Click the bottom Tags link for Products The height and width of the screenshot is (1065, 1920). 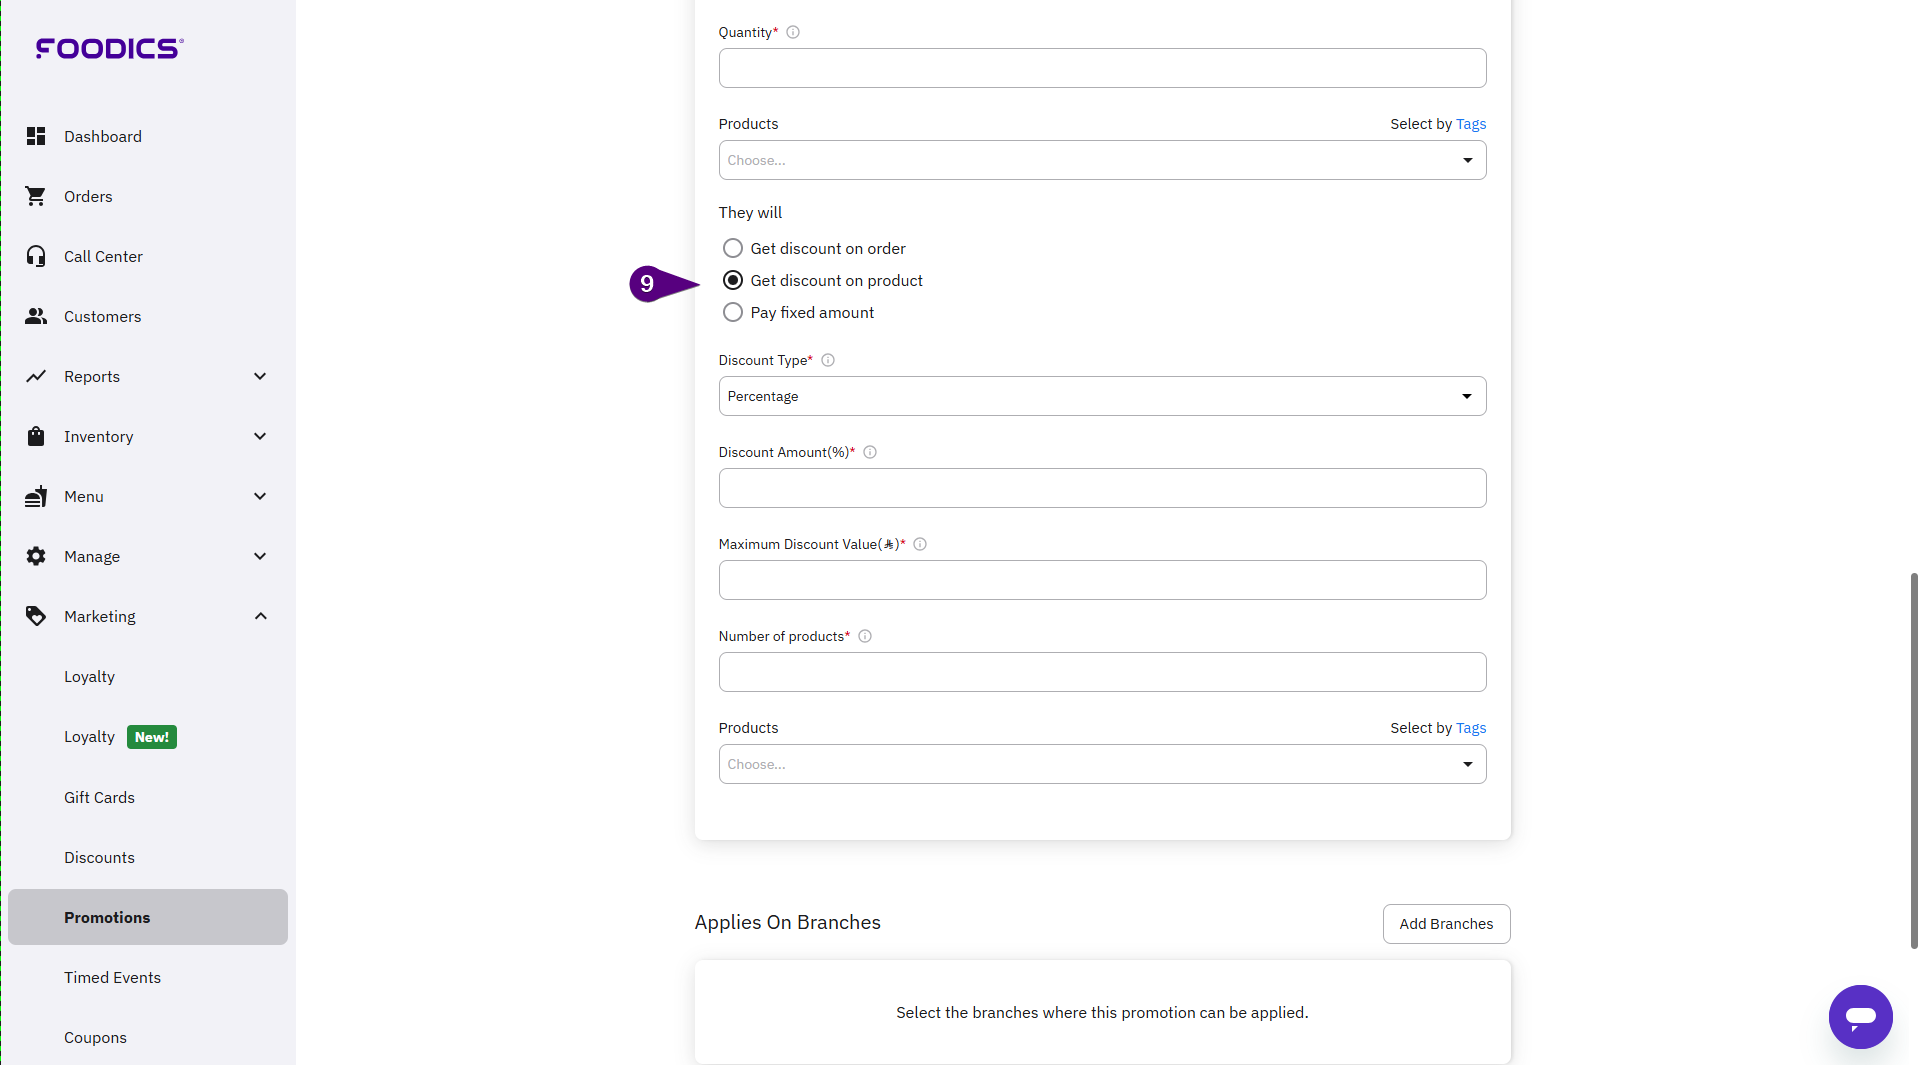click(1471, 728)
